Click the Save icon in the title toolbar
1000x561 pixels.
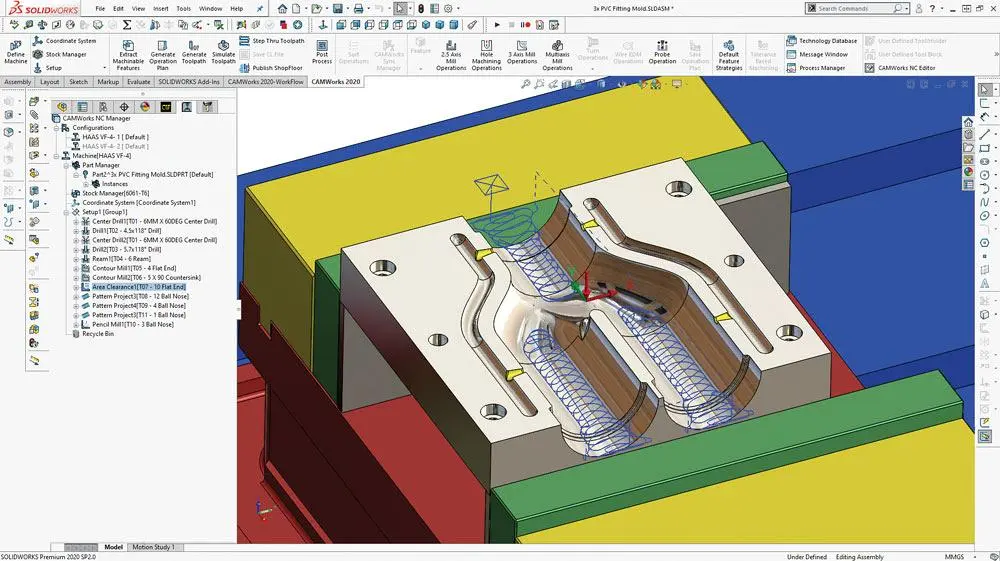click(338, 9)
